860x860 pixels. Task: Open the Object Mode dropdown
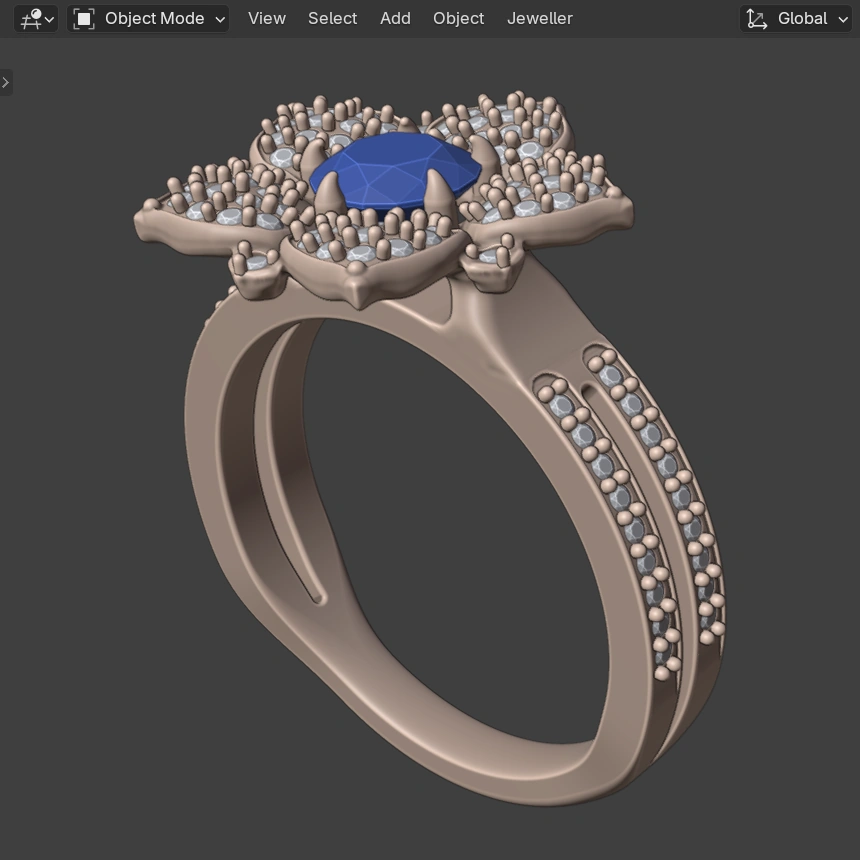click(x=148, y=19)
